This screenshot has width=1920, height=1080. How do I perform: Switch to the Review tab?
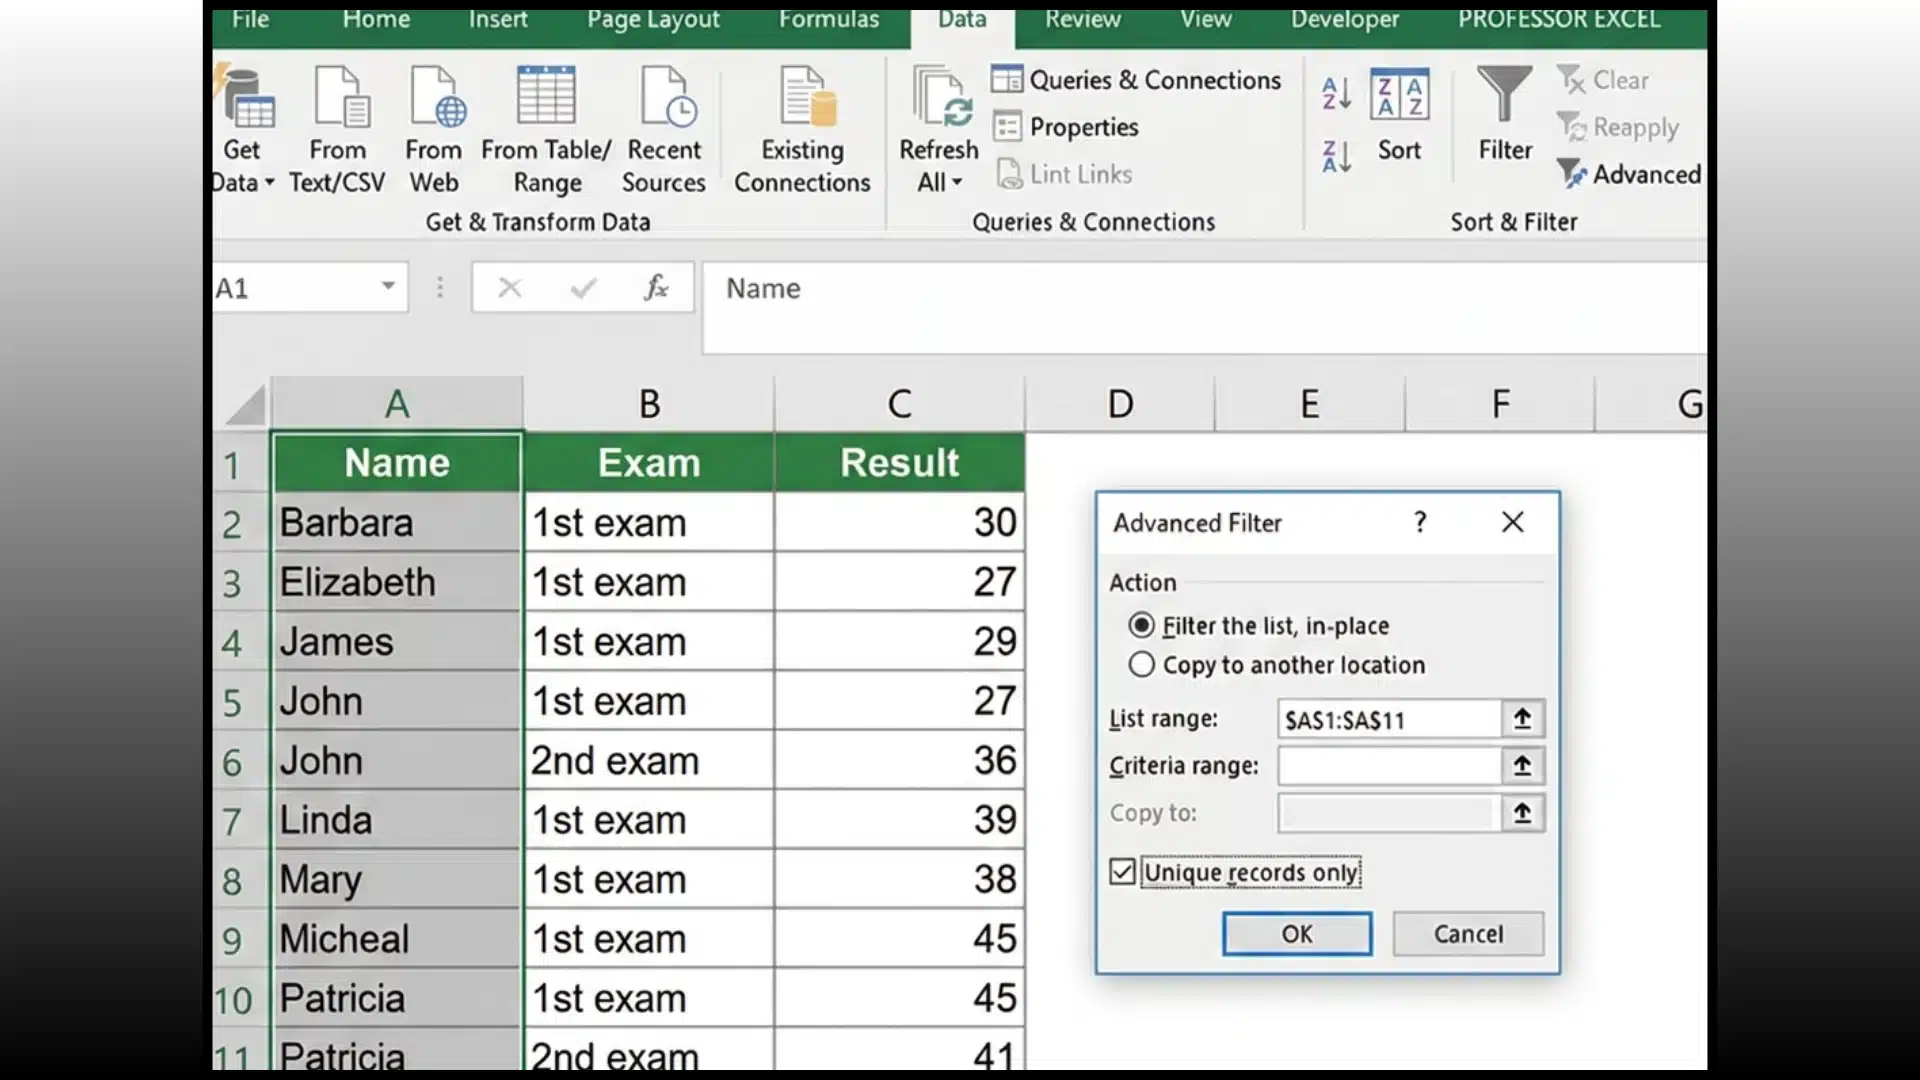[x=1083, y=20]
